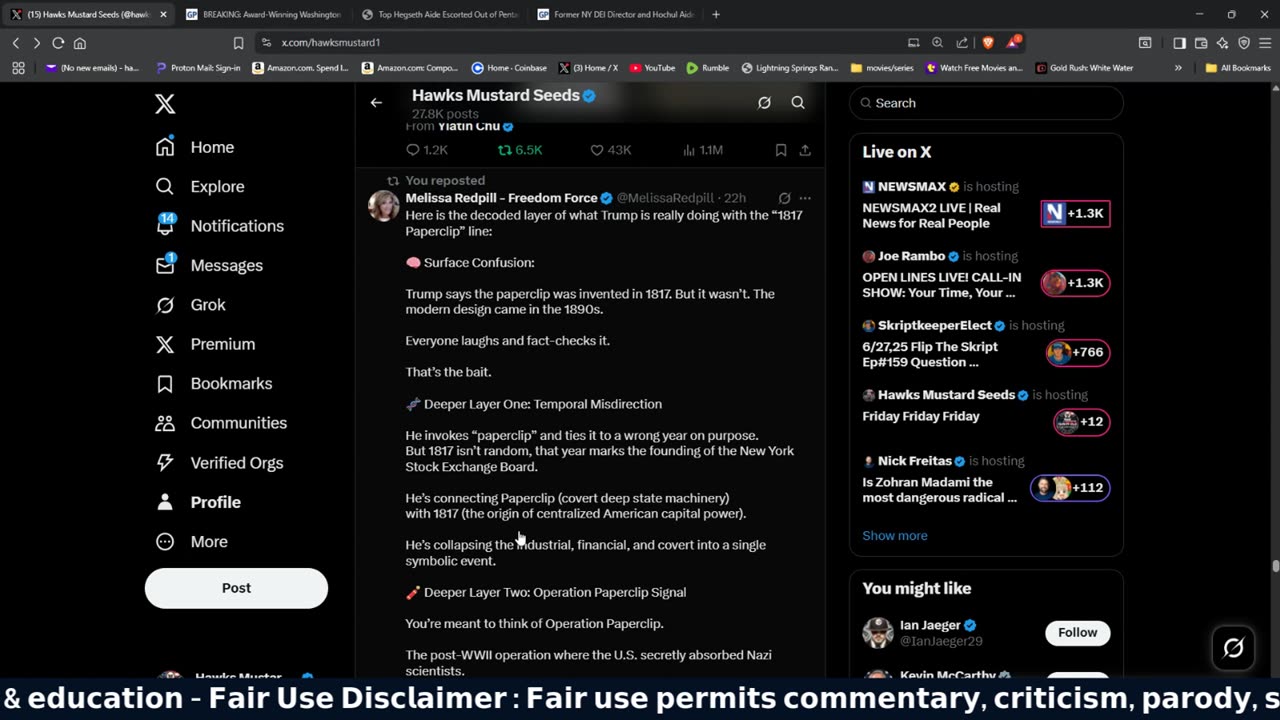Viewport: 1280px width, 720px height.
Task: Click browser back arrow
Action: (16, 43)
